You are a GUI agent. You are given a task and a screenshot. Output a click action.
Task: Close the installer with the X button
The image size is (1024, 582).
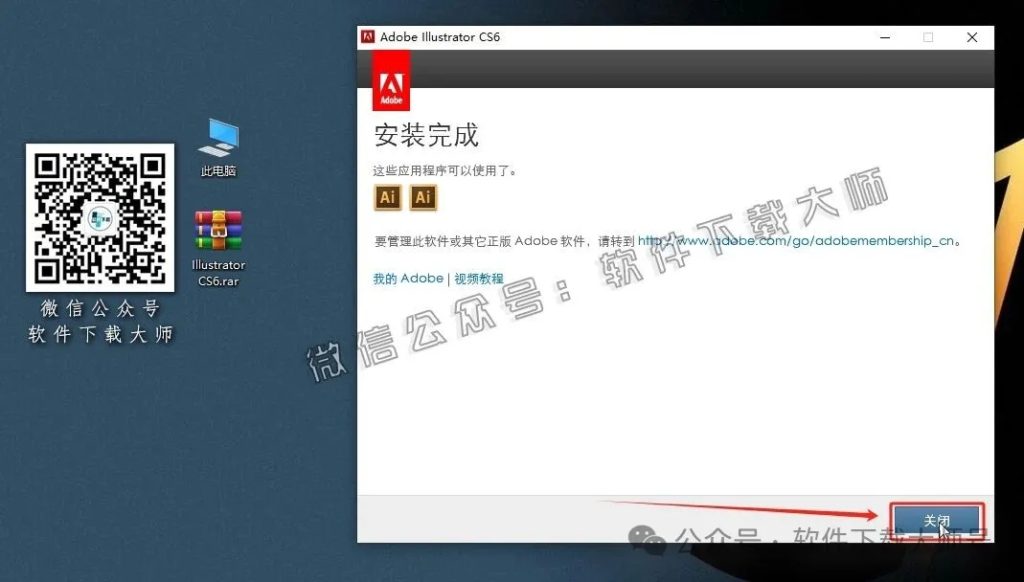point(971,37)
